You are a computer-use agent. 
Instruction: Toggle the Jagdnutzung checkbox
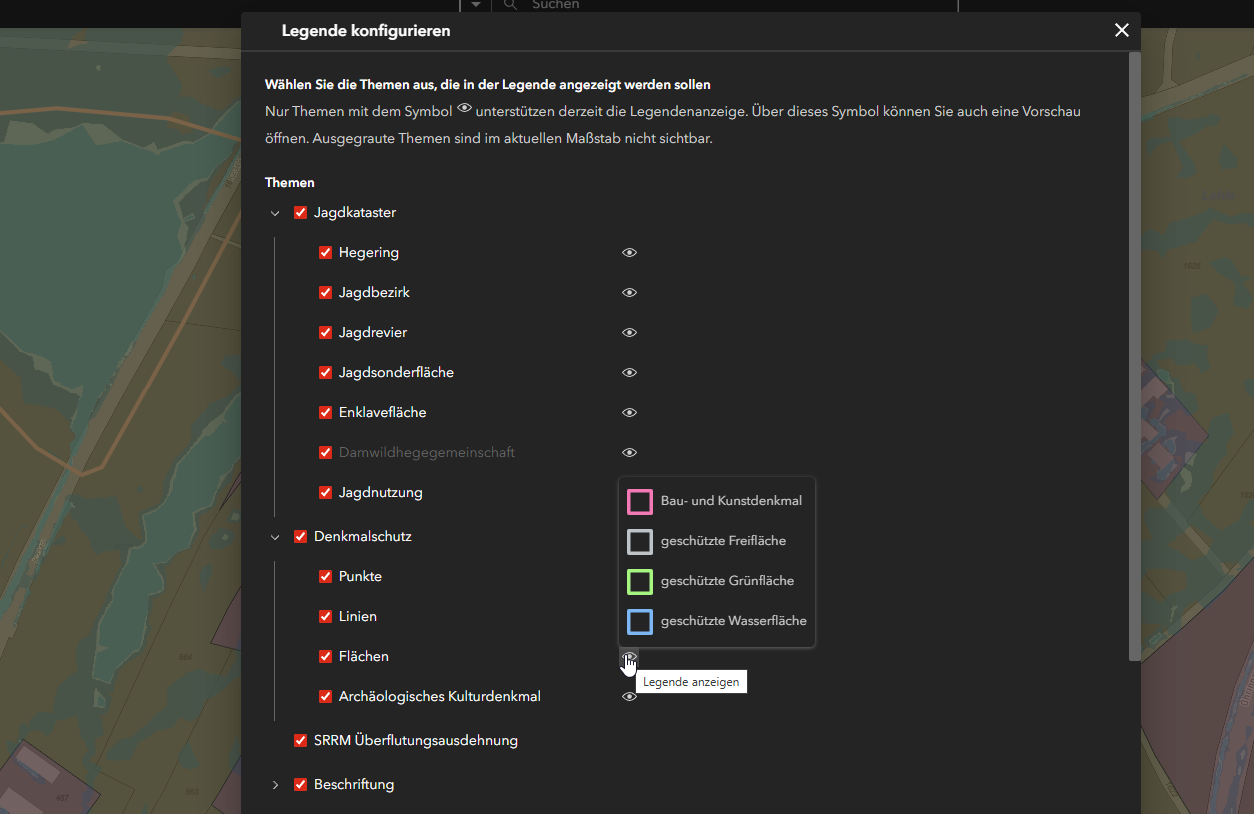325,493
